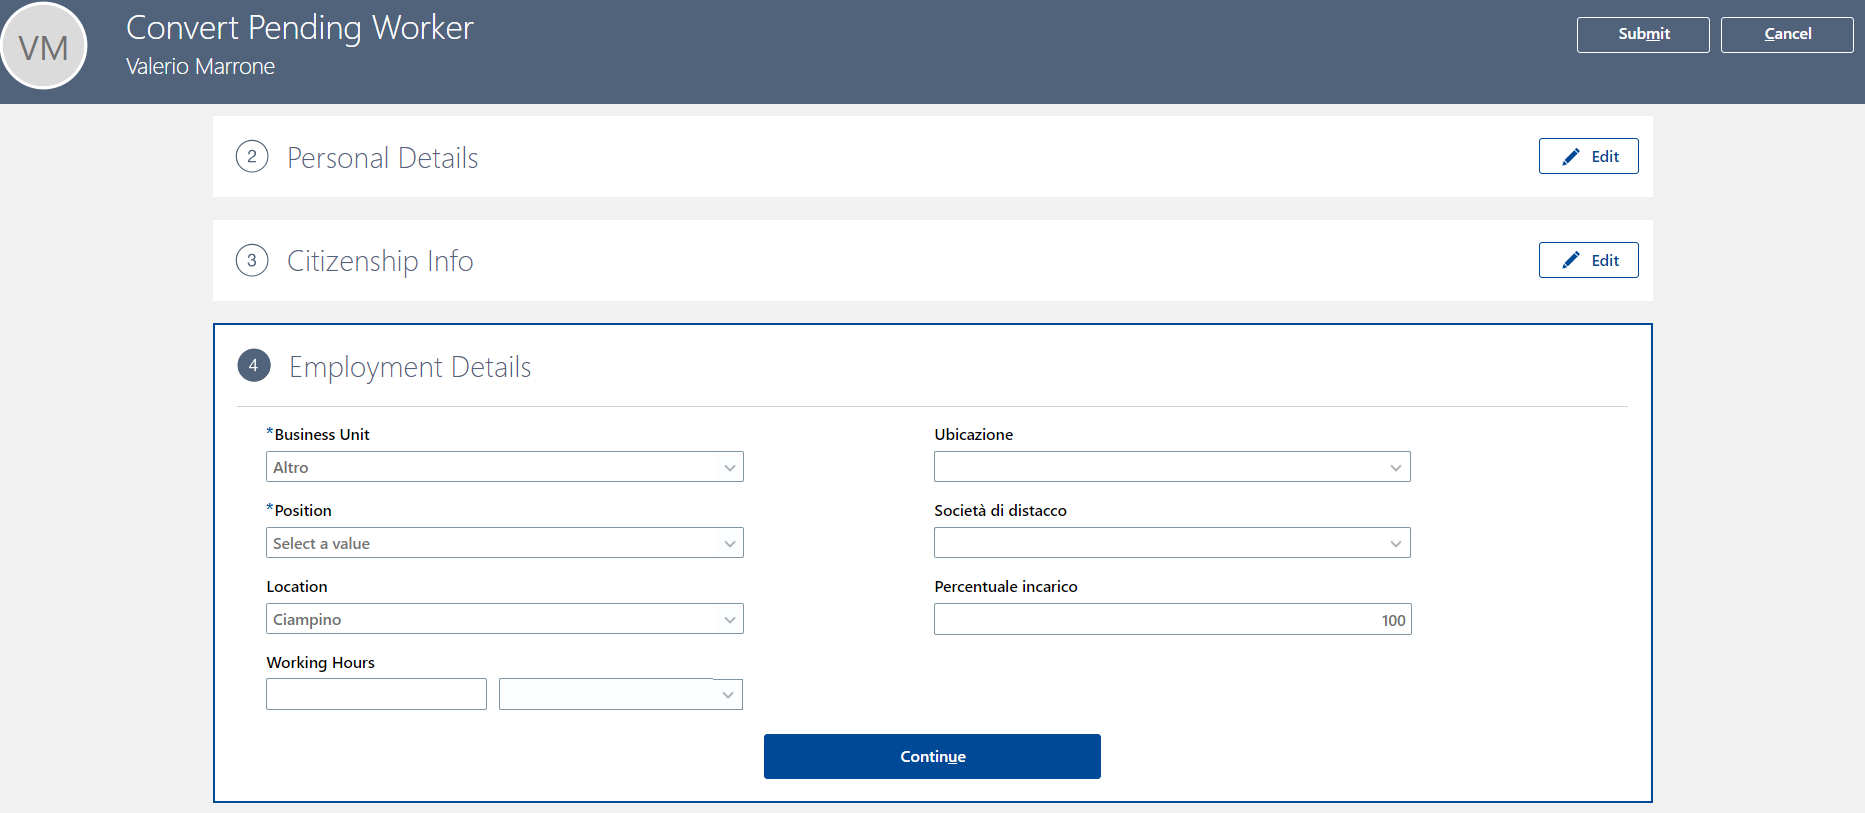Click the Employment Details section heading
The width and height of the screenshot is (1865, 813).
coord(410,367)
